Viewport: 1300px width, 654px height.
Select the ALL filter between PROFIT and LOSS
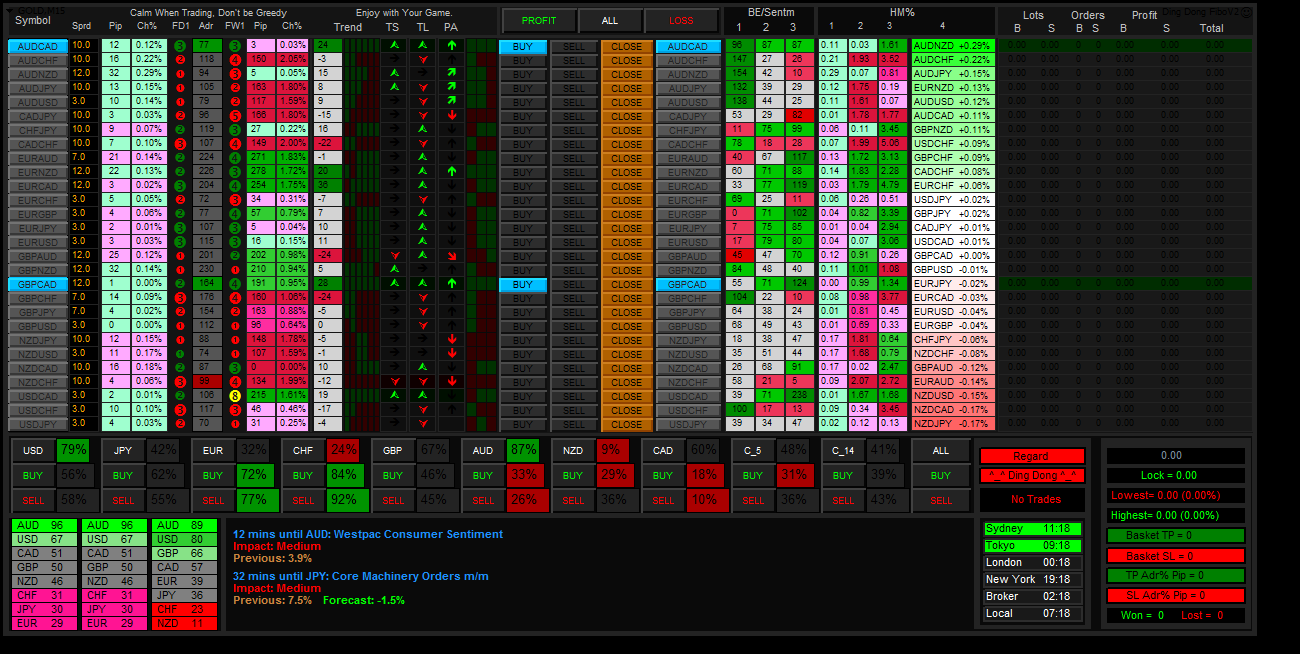pos(610,20)
